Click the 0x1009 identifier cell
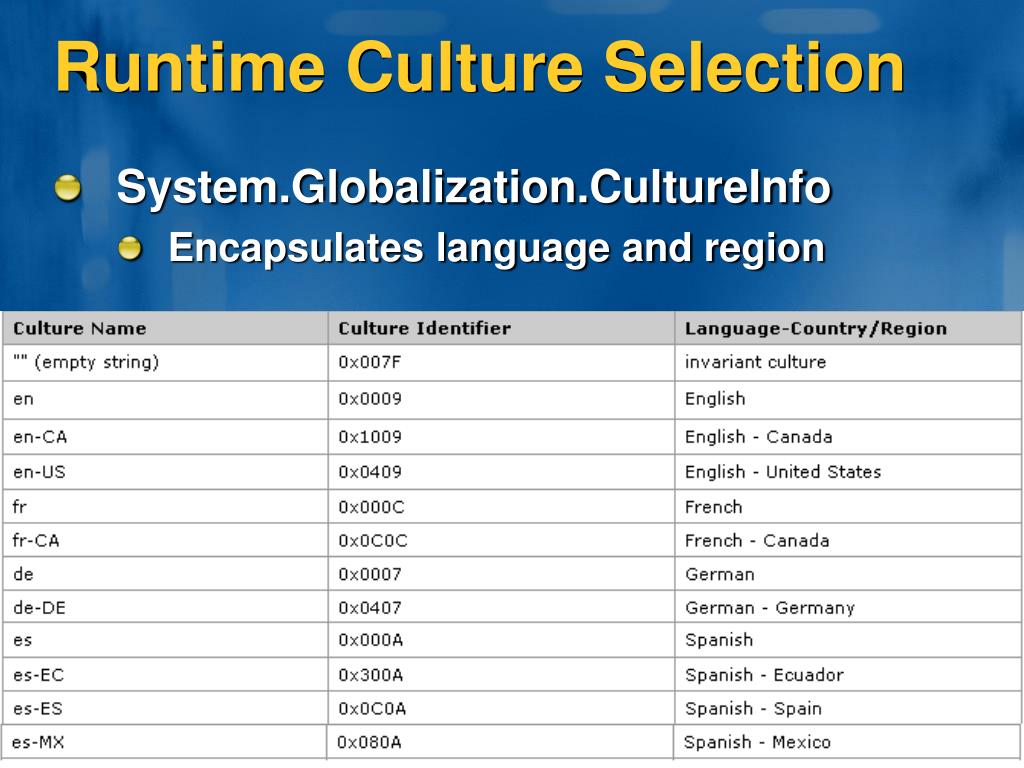This screenshot has width=1024, height=768. 502,437
